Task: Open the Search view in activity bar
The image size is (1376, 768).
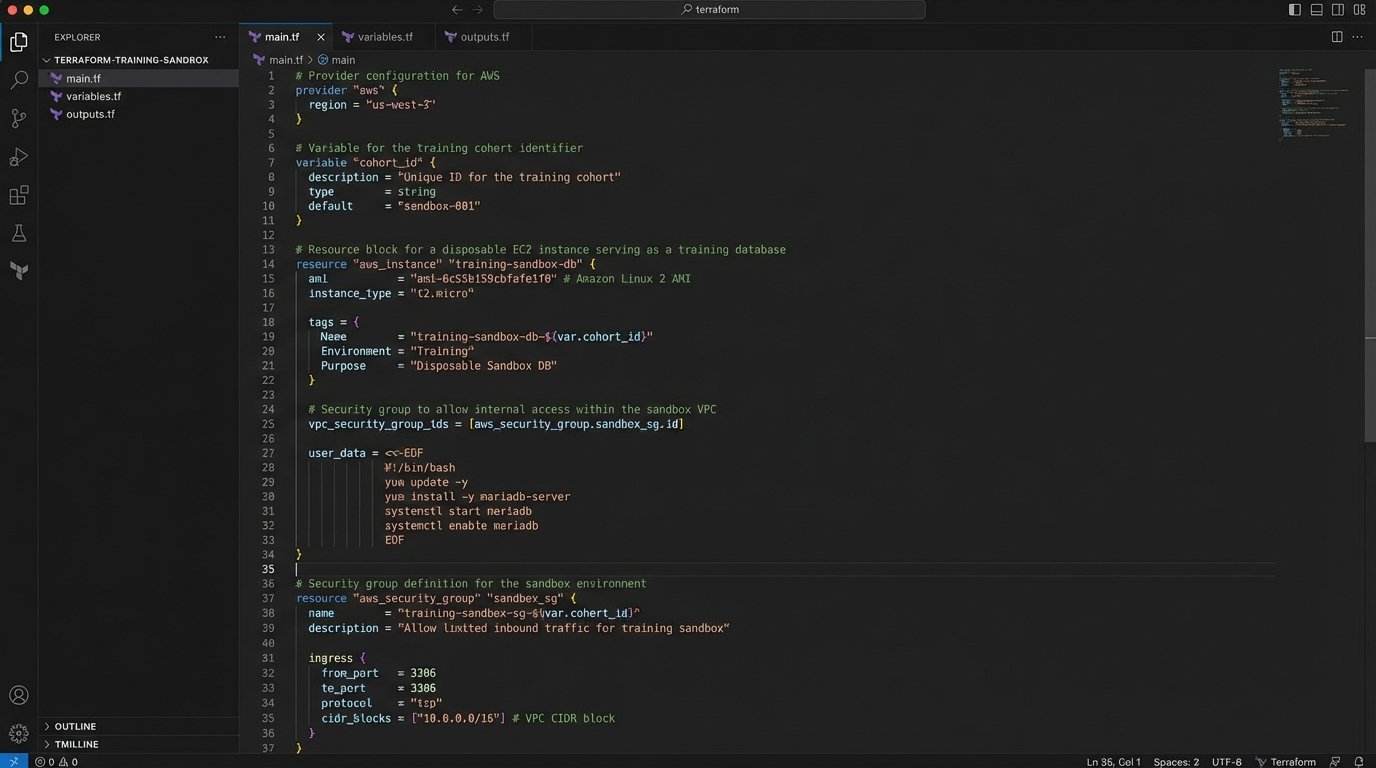Action: click(x=18, y=80)
